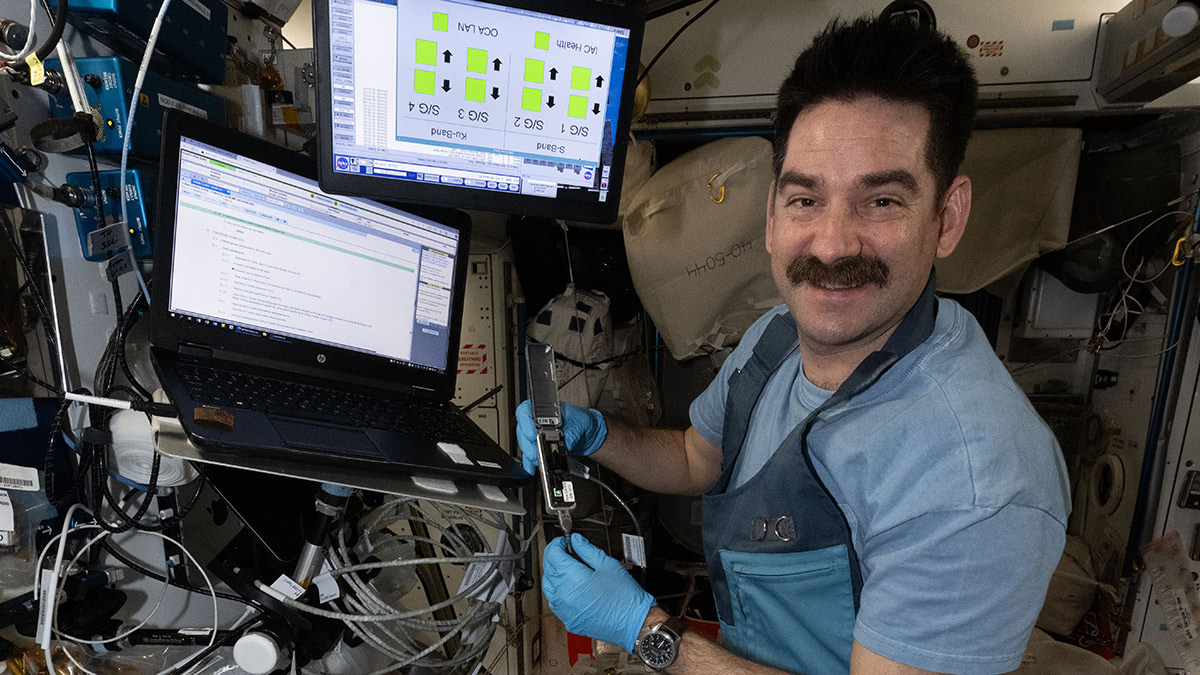The width and height of the screenshot is (1200, 675).
Task: Click the S/G 3 green square nearest its label
Action: [x=475, y=90]
